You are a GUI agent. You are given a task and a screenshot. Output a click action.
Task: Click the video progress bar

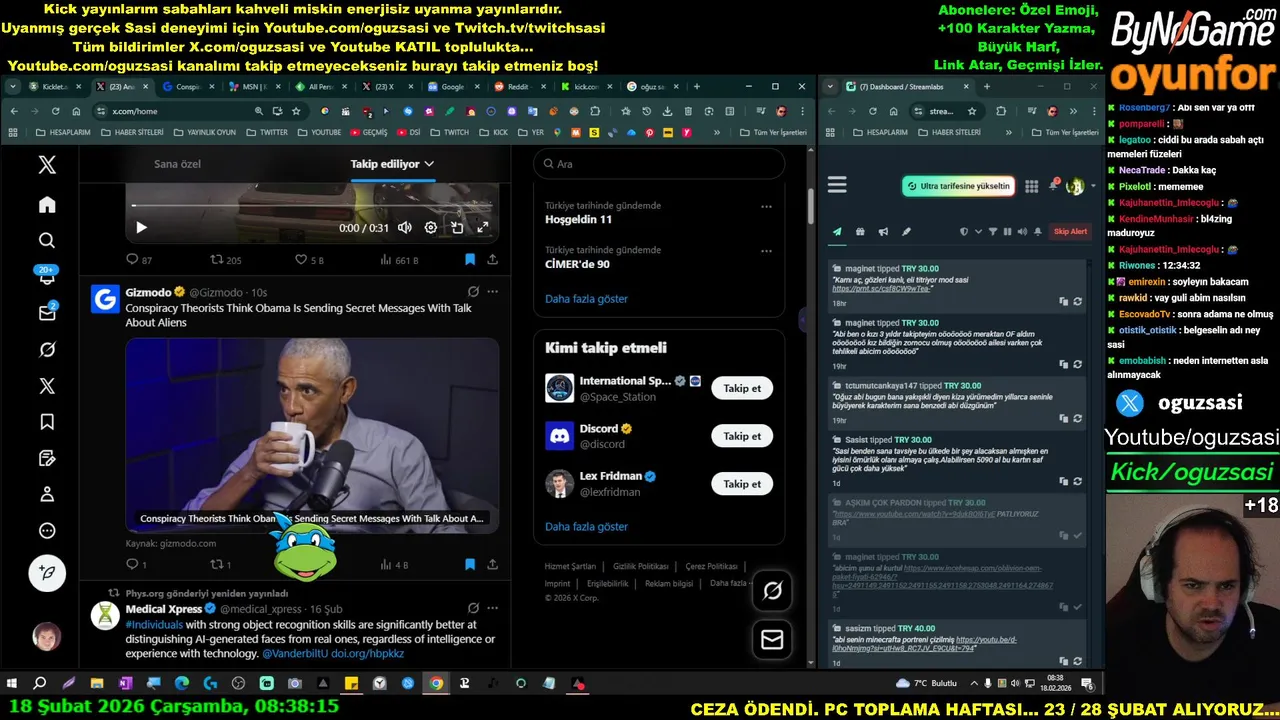click(312, 206)
